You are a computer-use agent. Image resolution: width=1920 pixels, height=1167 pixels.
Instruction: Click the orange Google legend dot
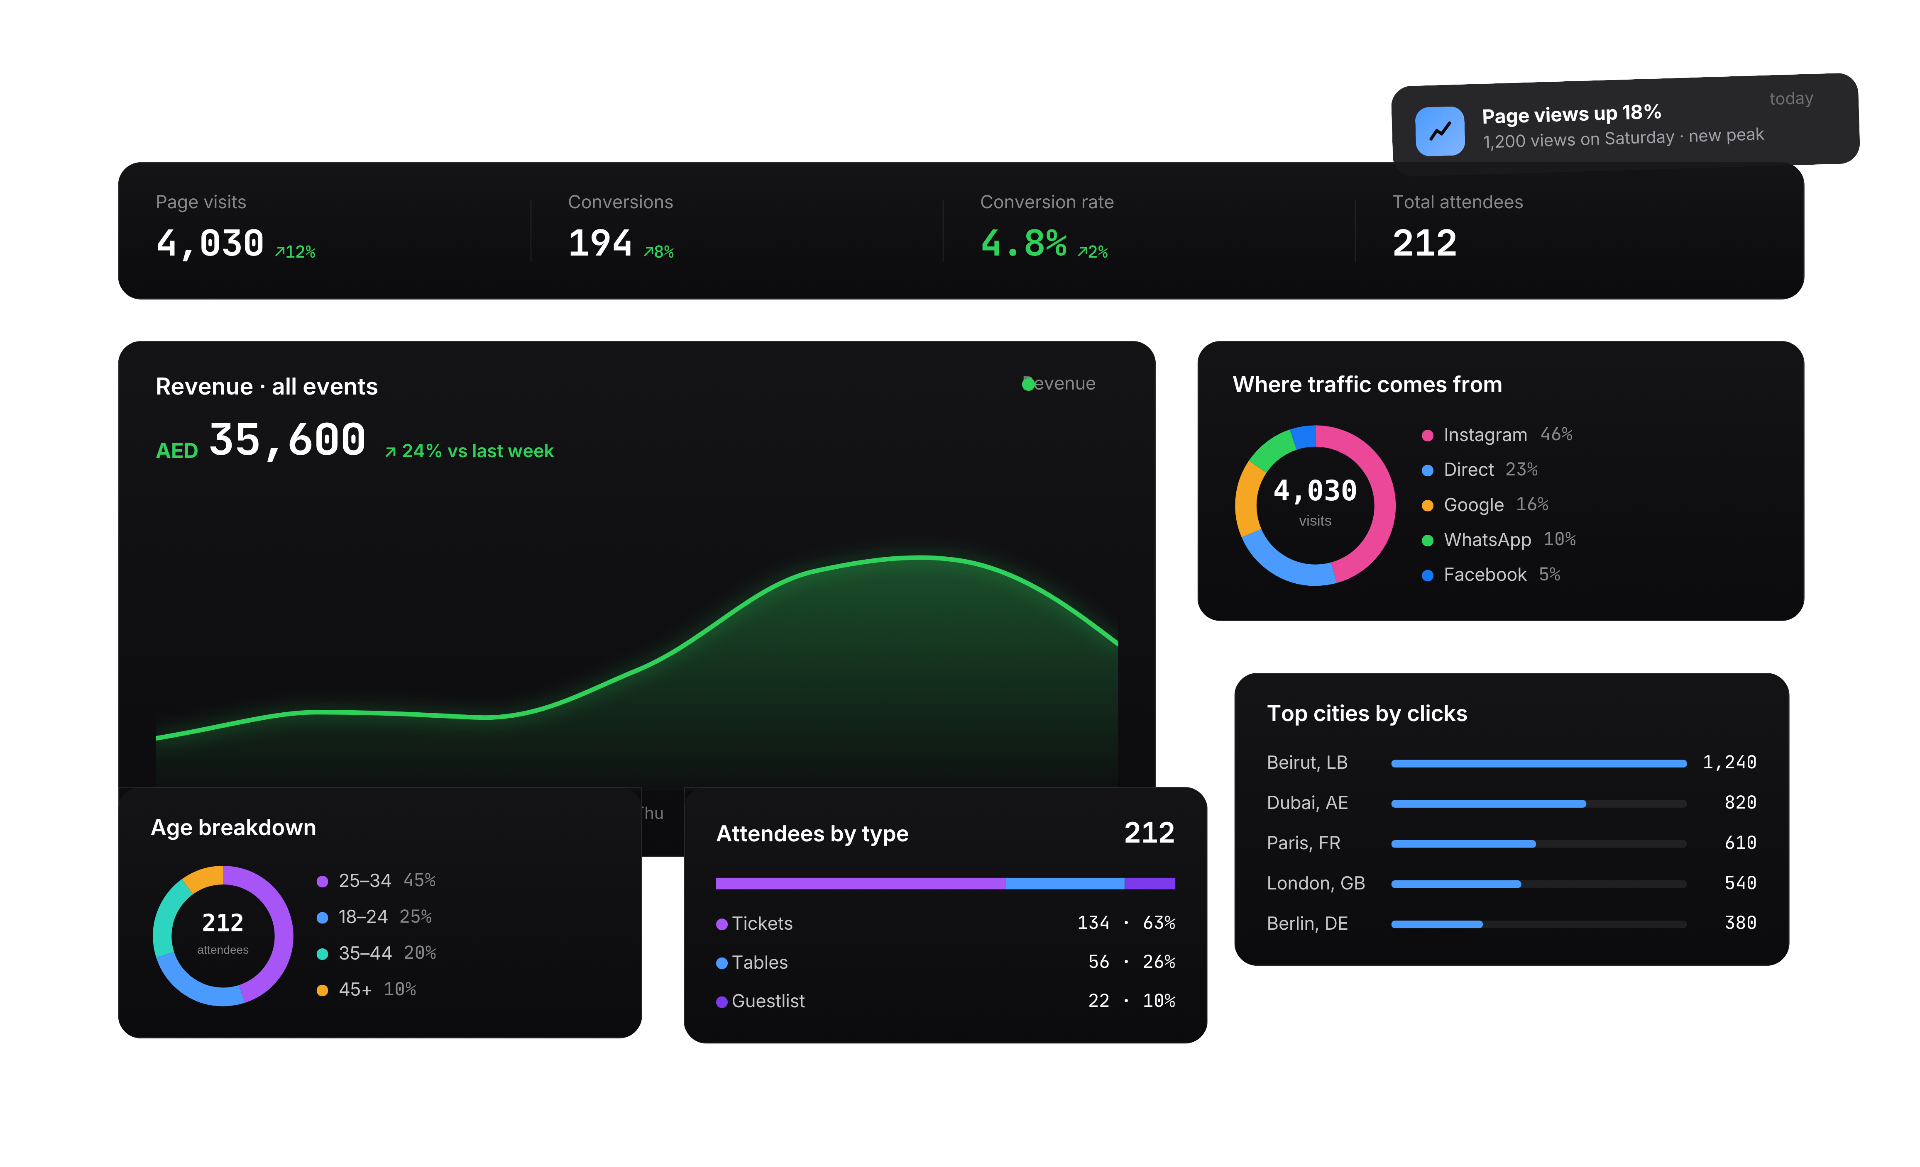pos(1428,505)
